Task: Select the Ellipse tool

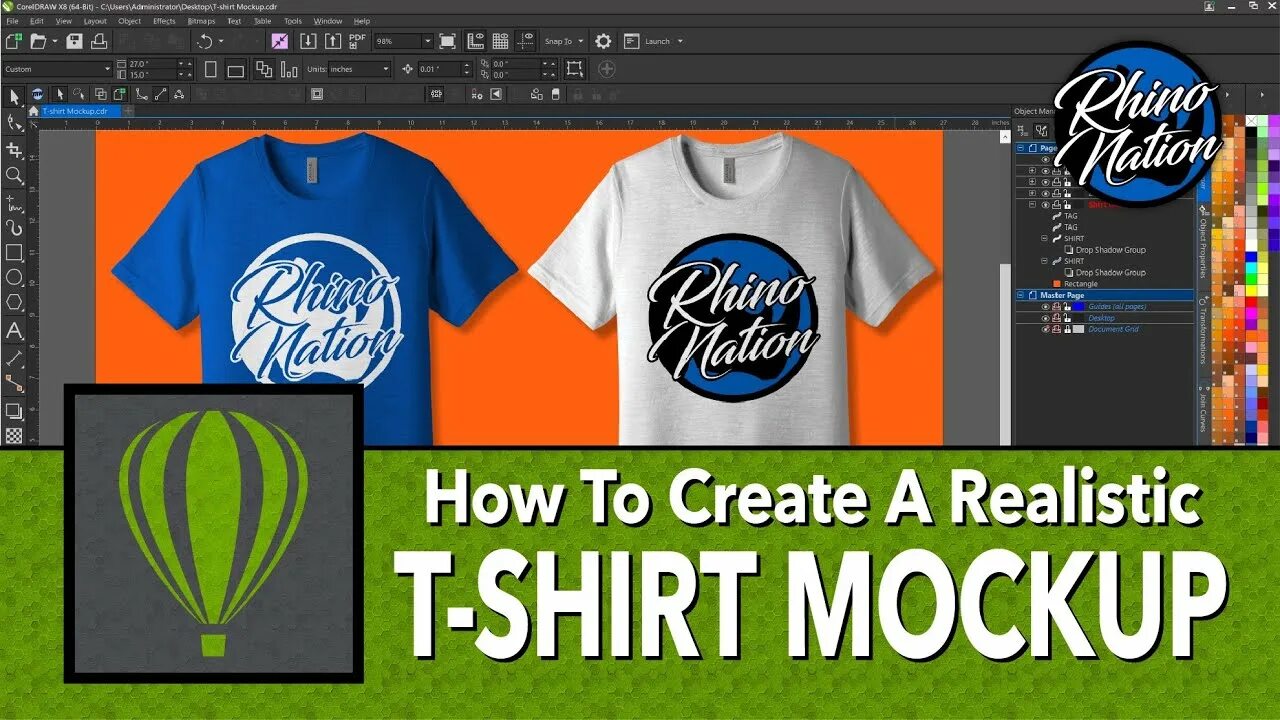Action: (14, 278)
